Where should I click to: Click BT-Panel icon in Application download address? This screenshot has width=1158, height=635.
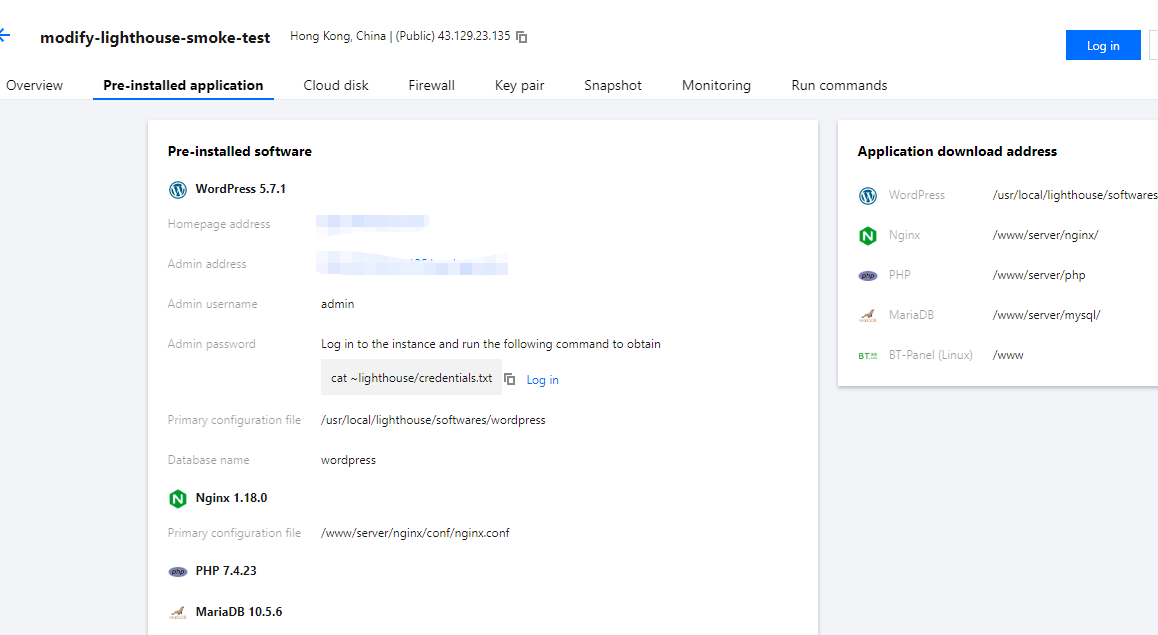coord(868,355)
